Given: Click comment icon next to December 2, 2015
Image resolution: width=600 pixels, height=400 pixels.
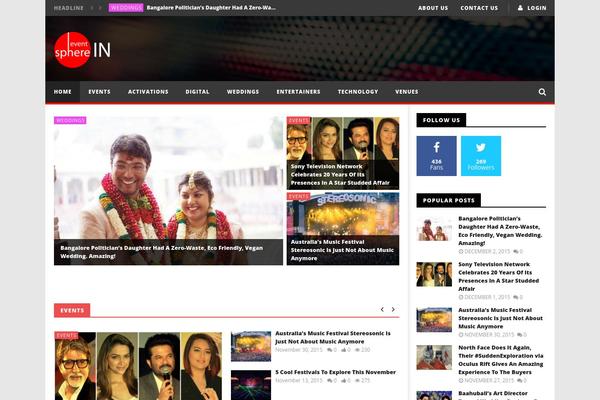Looking at the screenshot, I should coord(515,251).
